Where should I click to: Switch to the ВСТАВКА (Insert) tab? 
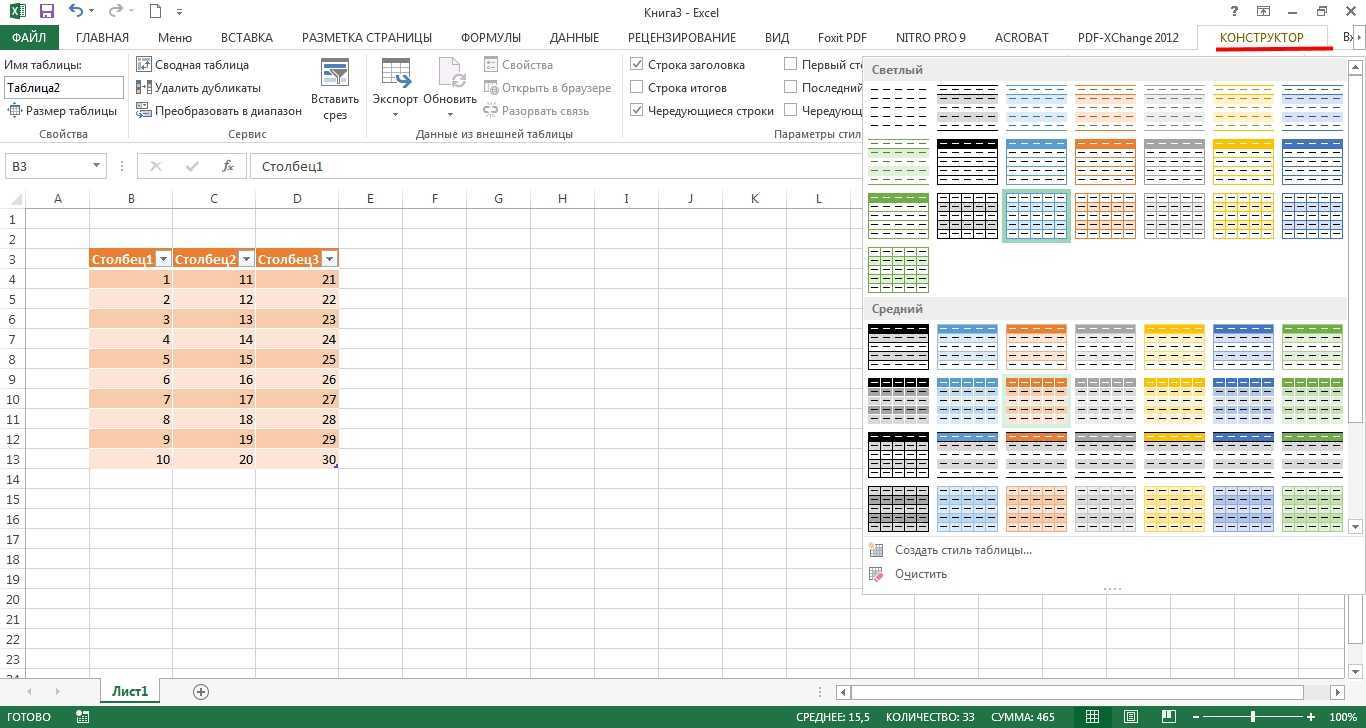pos(246,38)
